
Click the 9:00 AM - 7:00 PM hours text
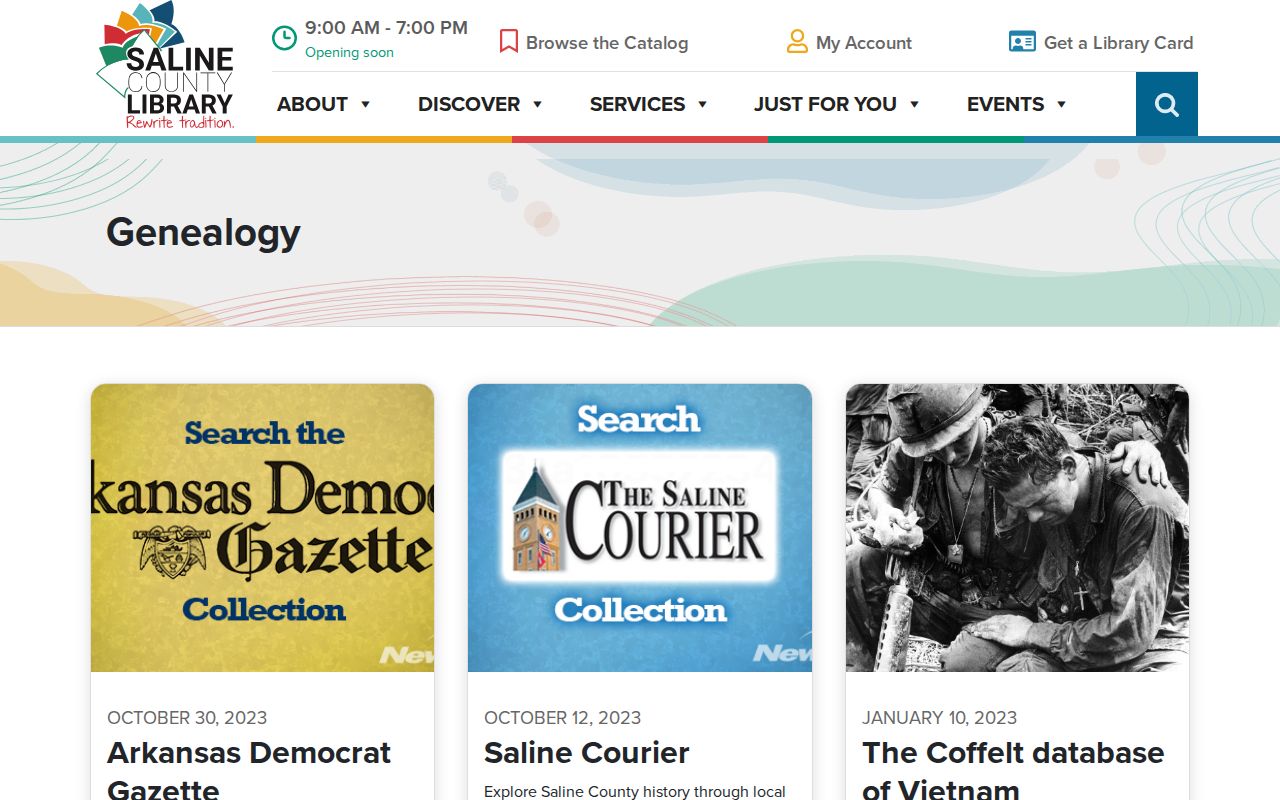(x=386, y=28)
